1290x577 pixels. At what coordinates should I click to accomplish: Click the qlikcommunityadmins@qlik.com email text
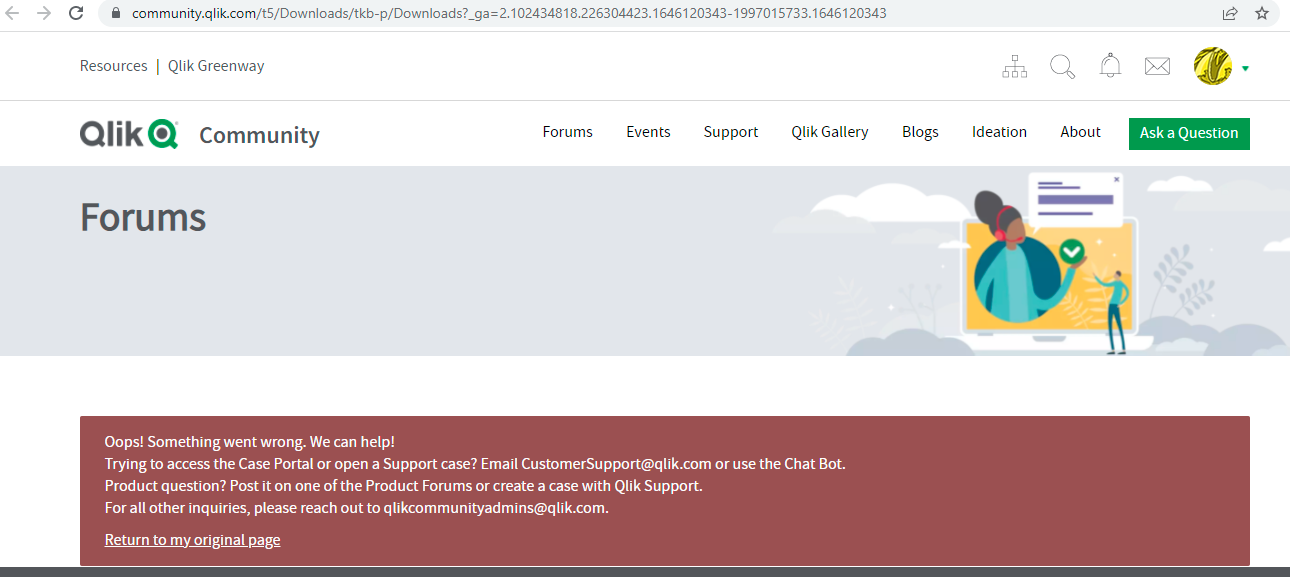[494, 508]
